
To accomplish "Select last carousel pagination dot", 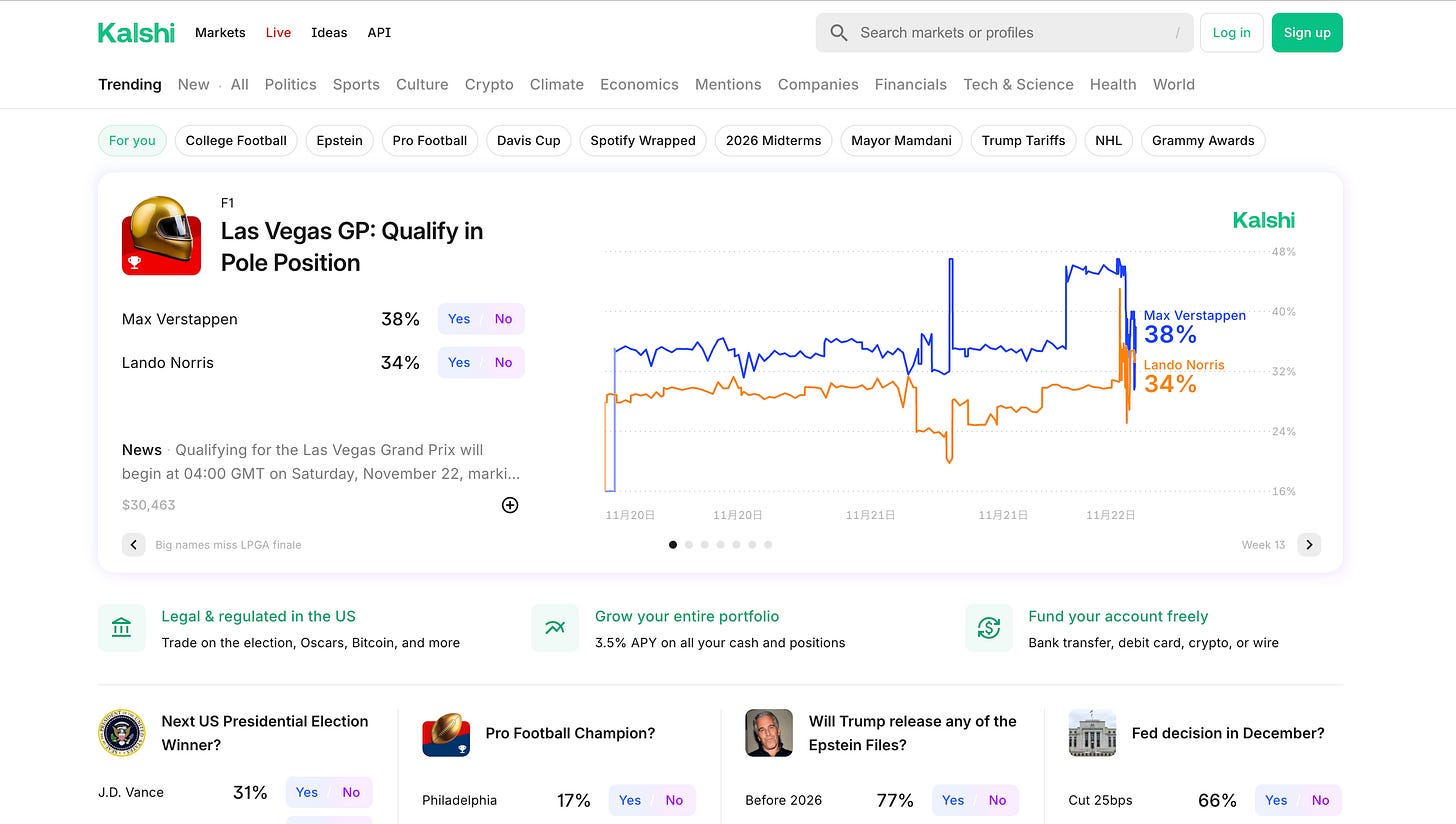I will click(x=768, y=545).
